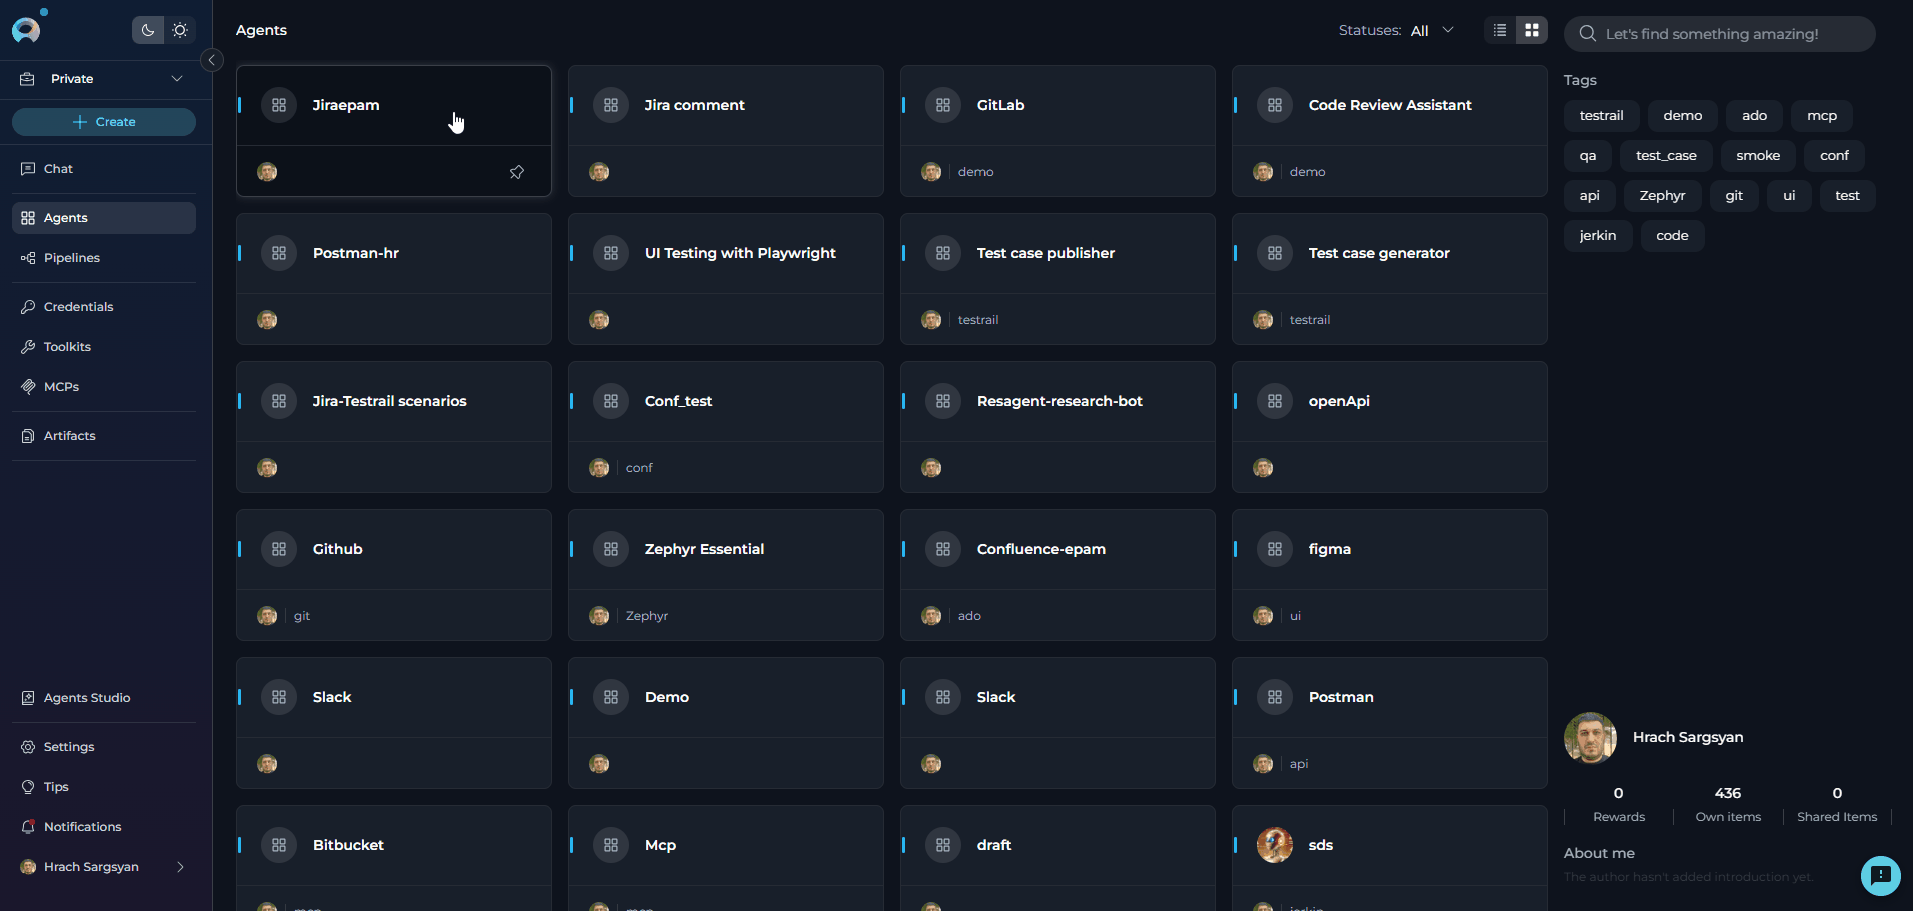This screenshot has height=911, width=1913.
Task: Click the Jira-Testrail scenarios icon
Action: [279, 401]
